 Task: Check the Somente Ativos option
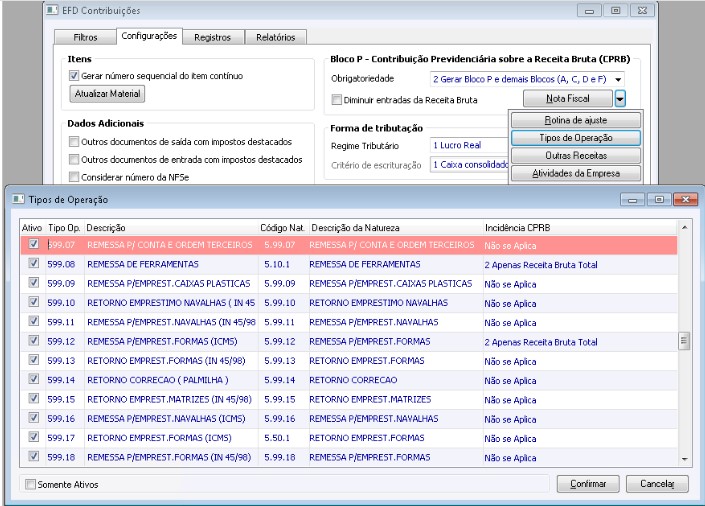coord(30,484)
